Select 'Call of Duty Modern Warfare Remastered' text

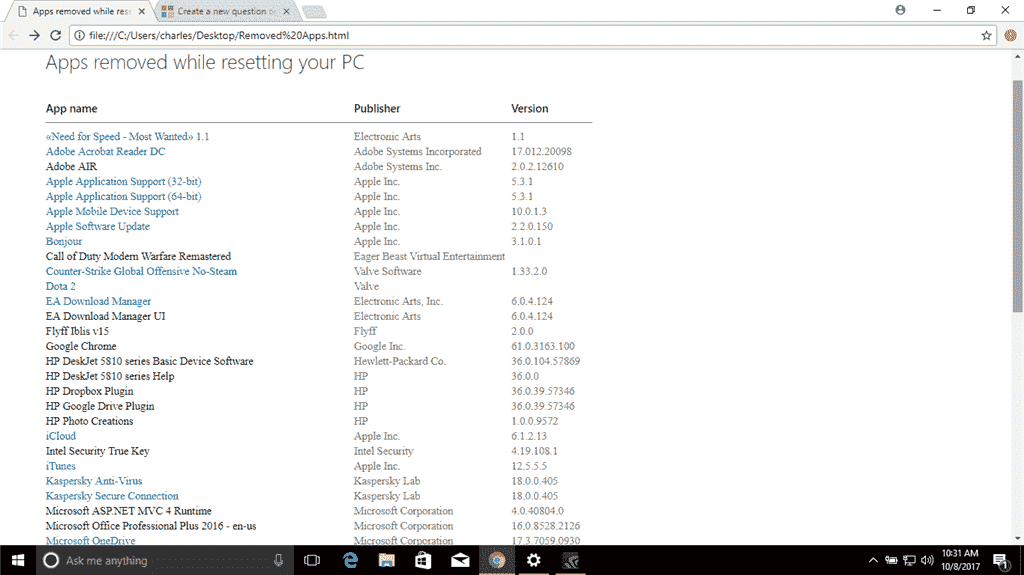[138, 257]
